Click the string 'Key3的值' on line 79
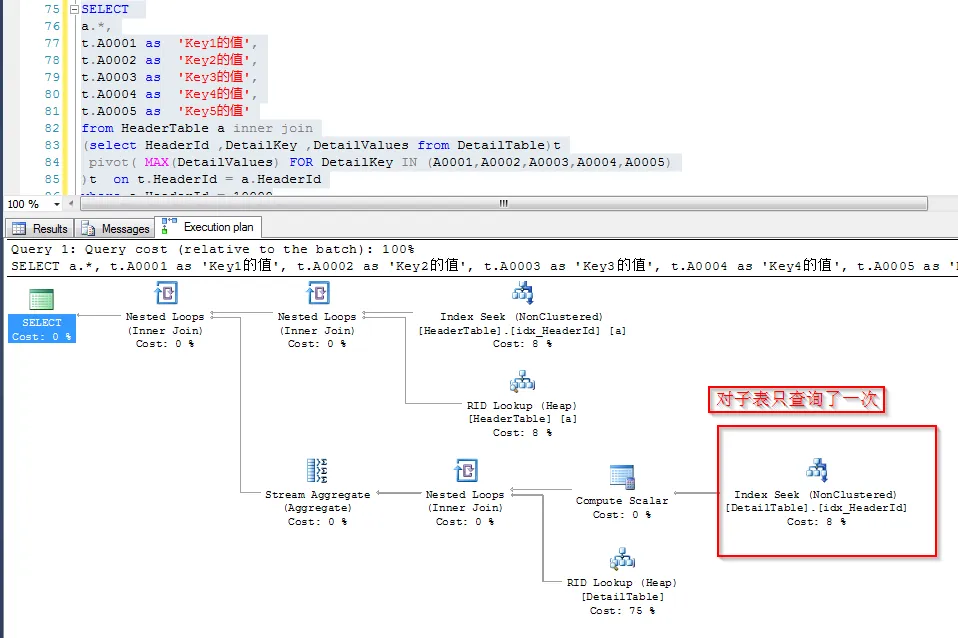The height and width of the screenshot is (638, 958). click(x=214, y=77)
